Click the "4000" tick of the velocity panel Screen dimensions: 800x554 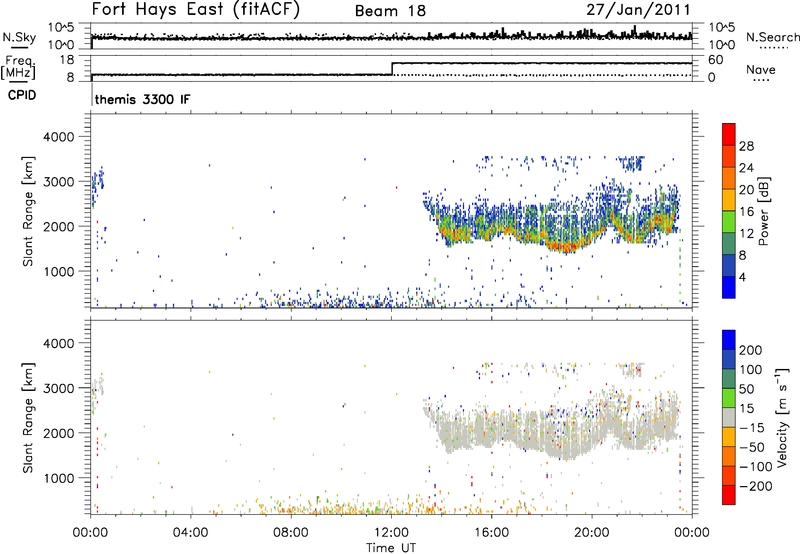[59, 343]
